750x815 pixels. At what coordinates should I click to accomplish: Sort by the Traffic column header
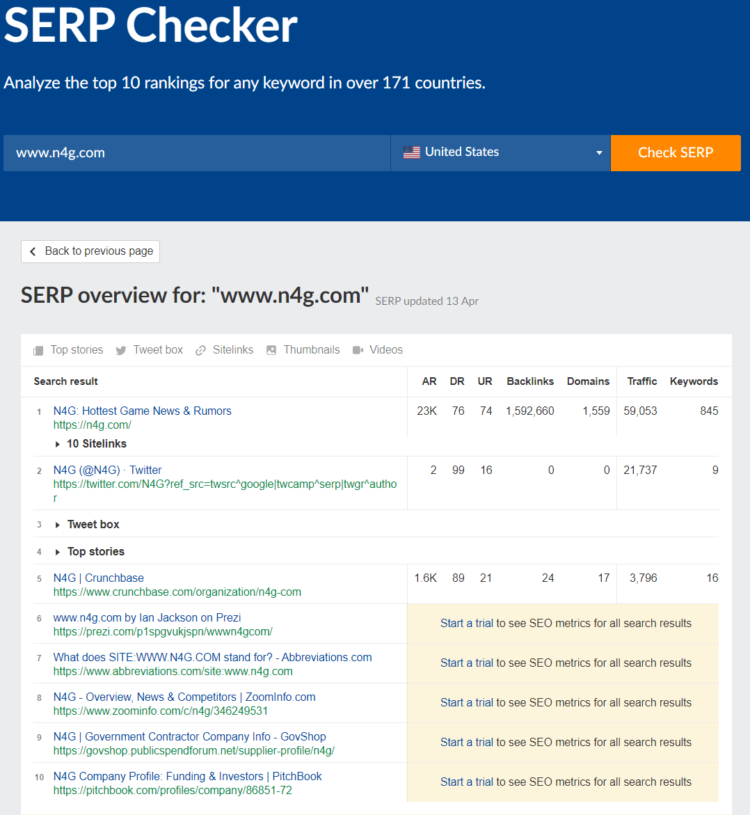point(642,382)
